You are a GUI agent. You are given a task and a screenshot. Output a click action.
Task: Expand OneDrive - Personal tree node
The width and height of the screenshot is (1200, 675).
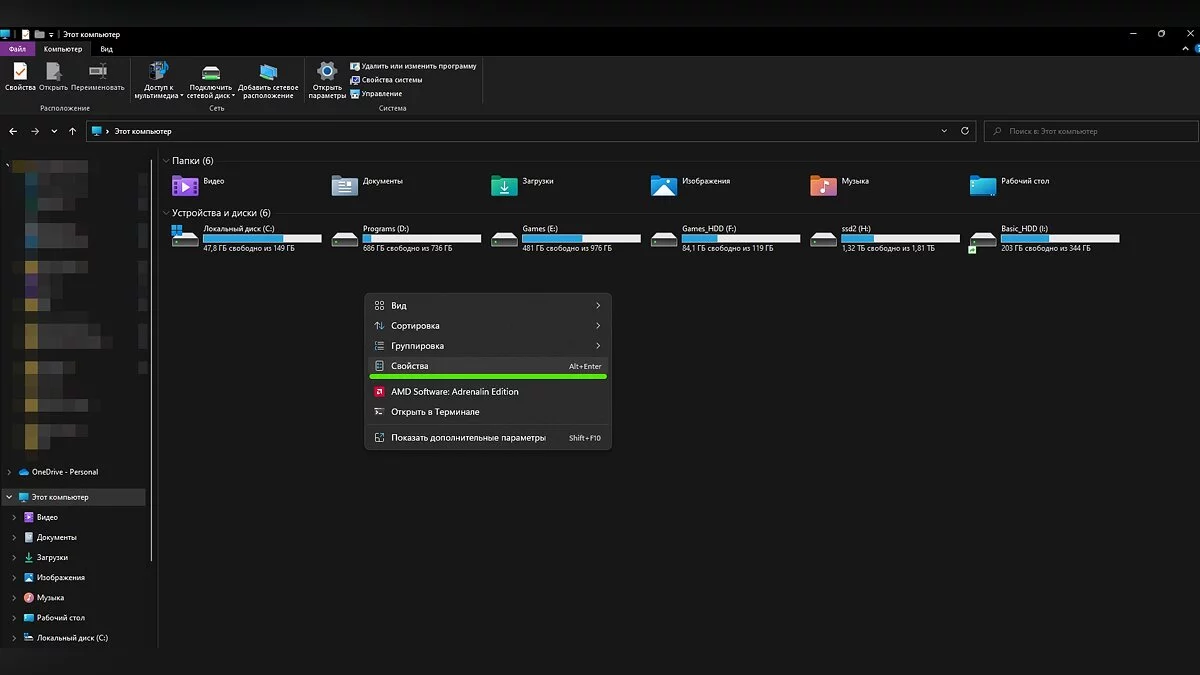[x=10, y=472]
